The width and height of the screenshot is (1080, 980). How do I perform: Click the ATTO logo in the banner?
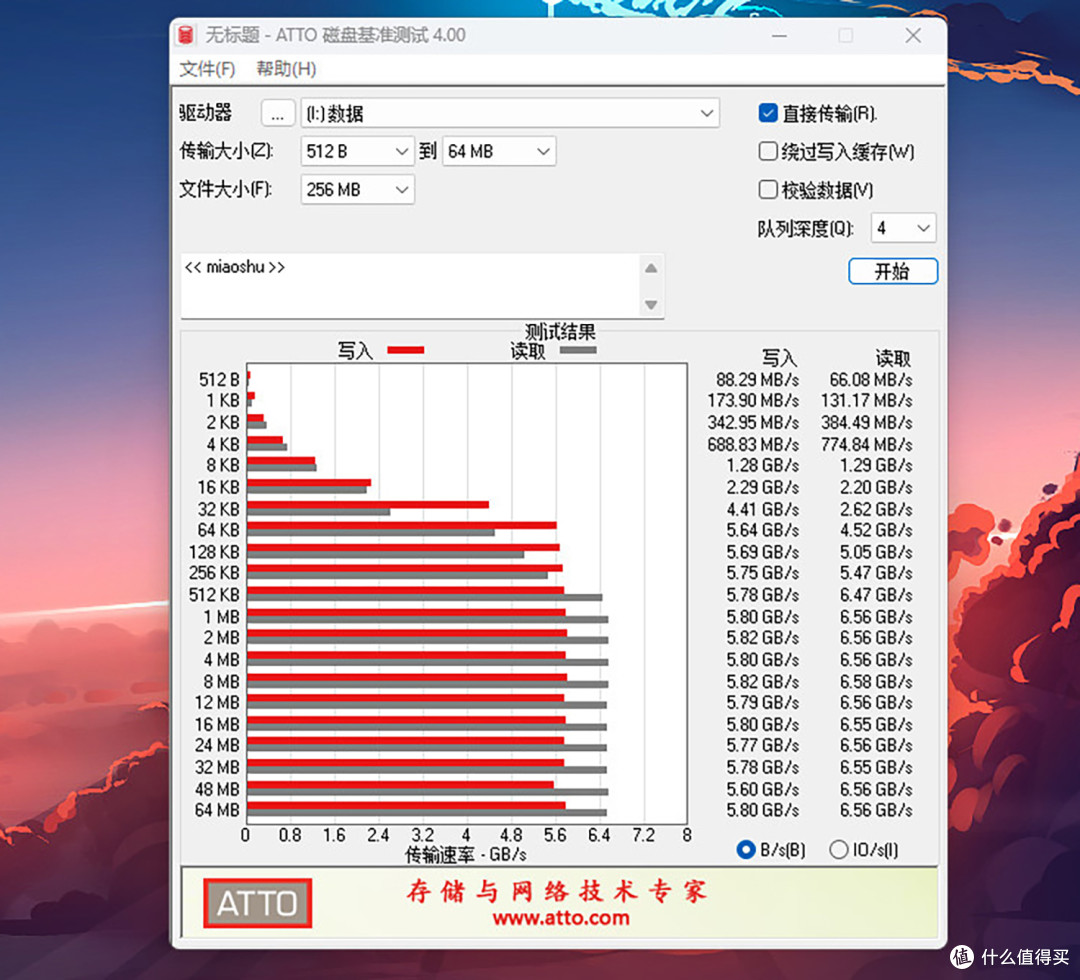click(258, 903)
